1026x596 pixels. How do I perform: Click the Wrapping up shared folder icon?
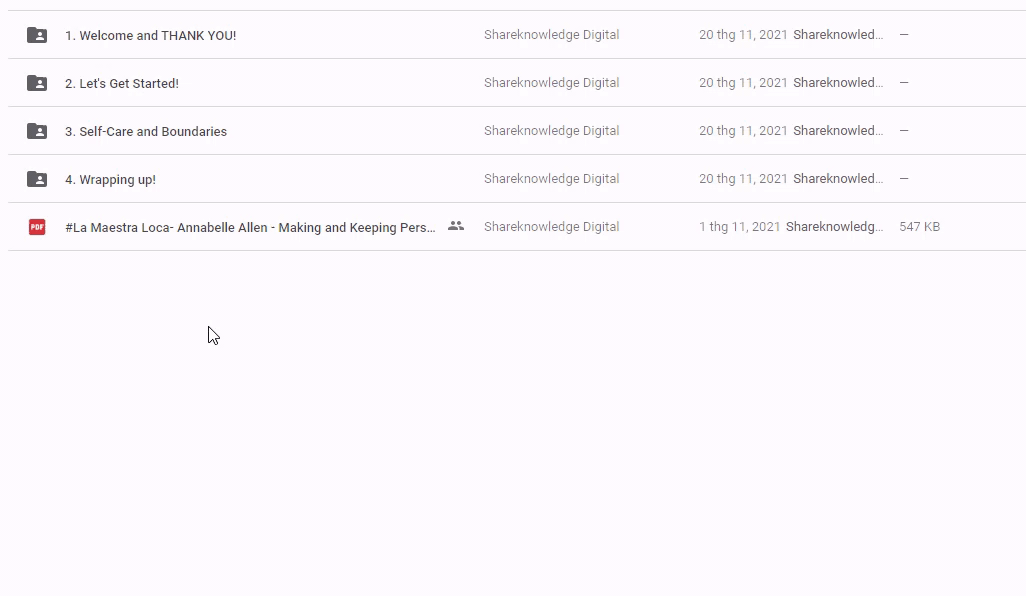(37, 179)
